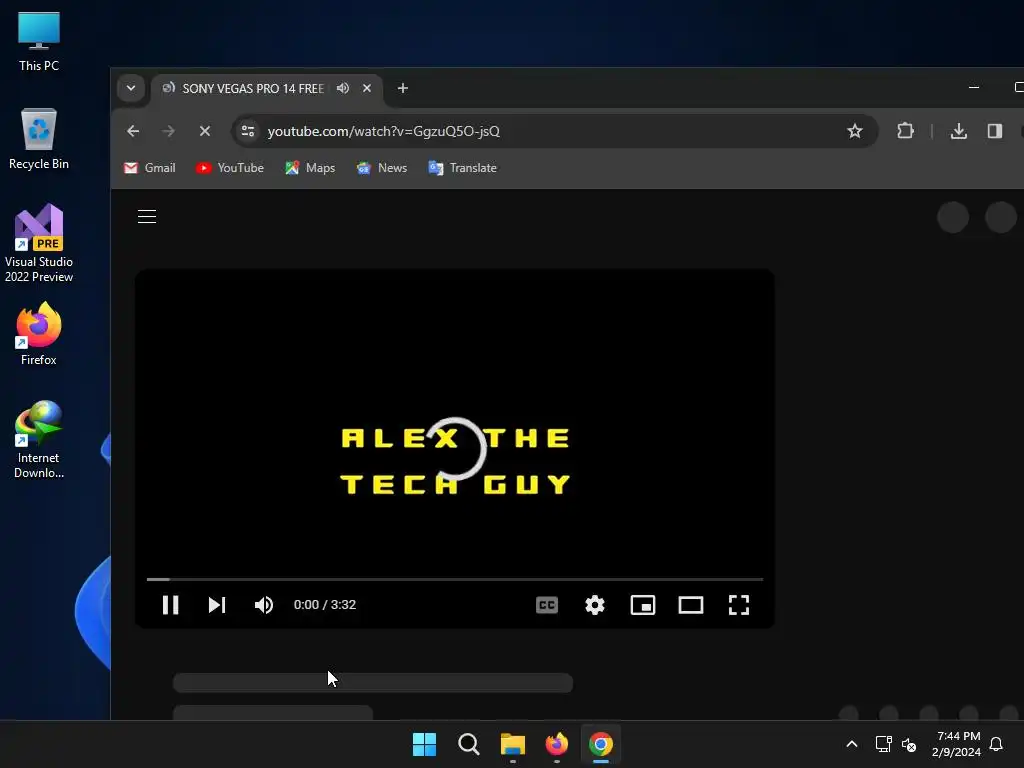Open the clock showing 7:44 PM
Viewport: 1024px width, 768px height.
[957, 744]
